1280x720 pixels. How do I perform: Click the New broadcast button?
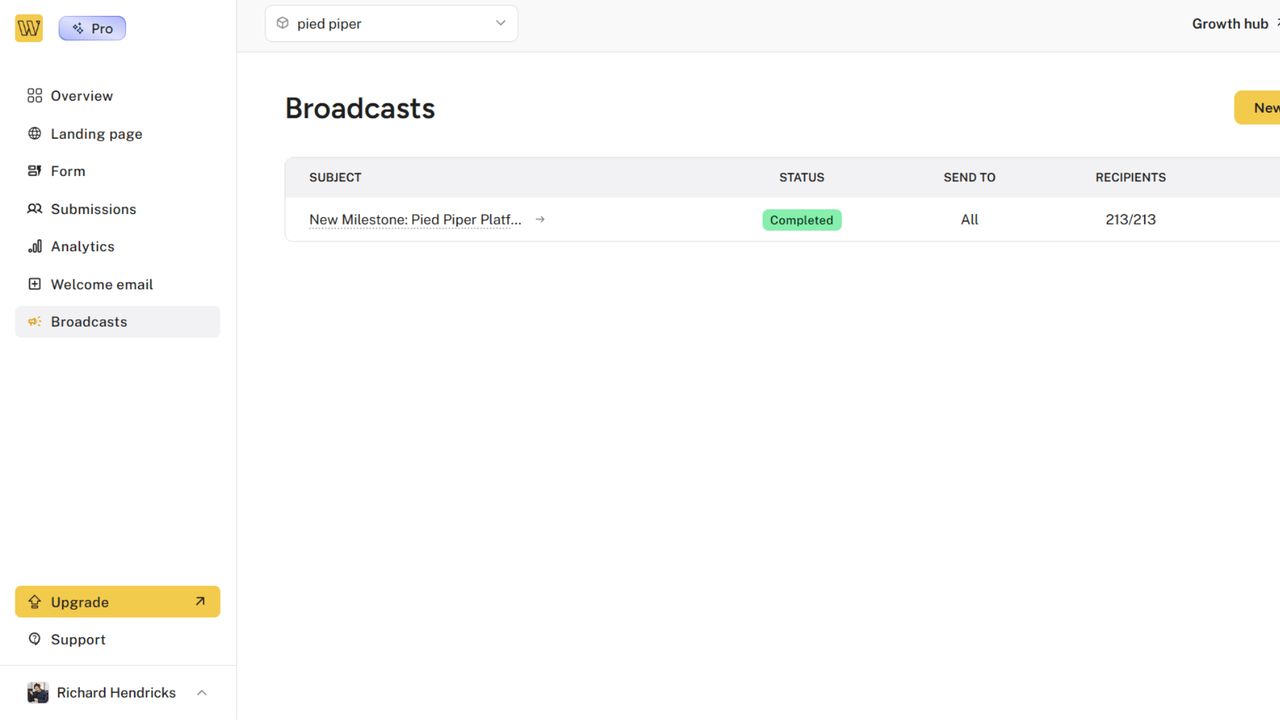point(1263,107)
